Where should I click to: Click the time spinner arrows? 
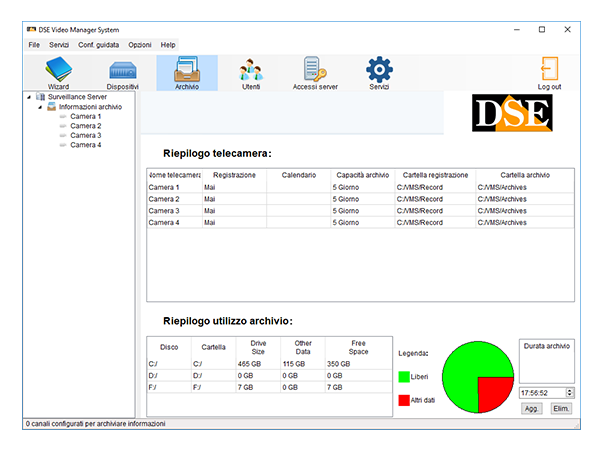[570, 393]
